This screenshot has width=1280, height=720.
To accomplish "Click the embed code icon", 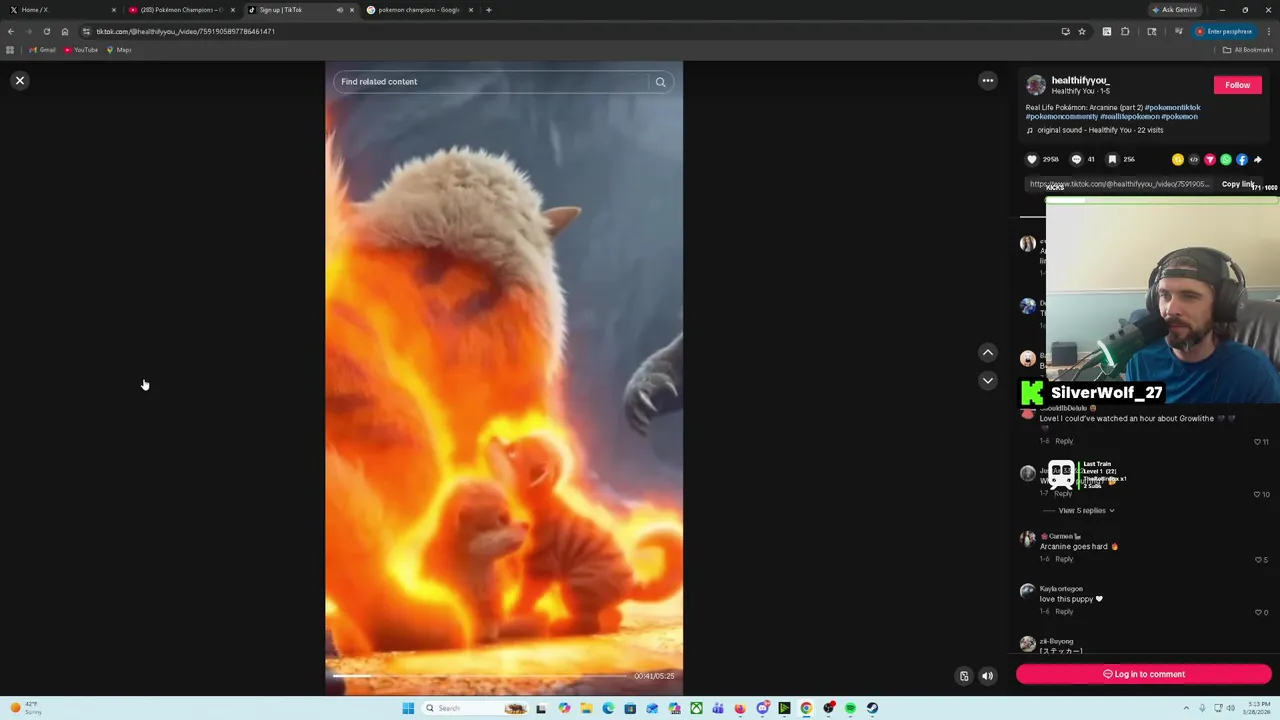I will [x=1194, y=159].
